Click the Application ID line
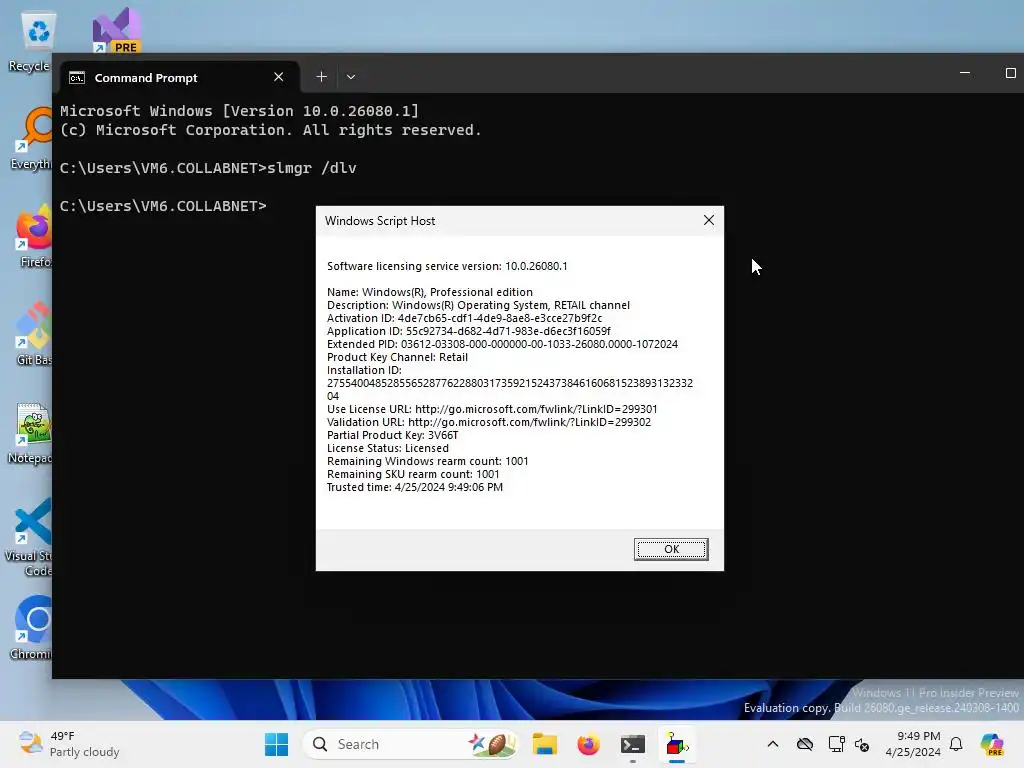The height and width of the screenshot is (768, 1024). click(x=468, y=331)
